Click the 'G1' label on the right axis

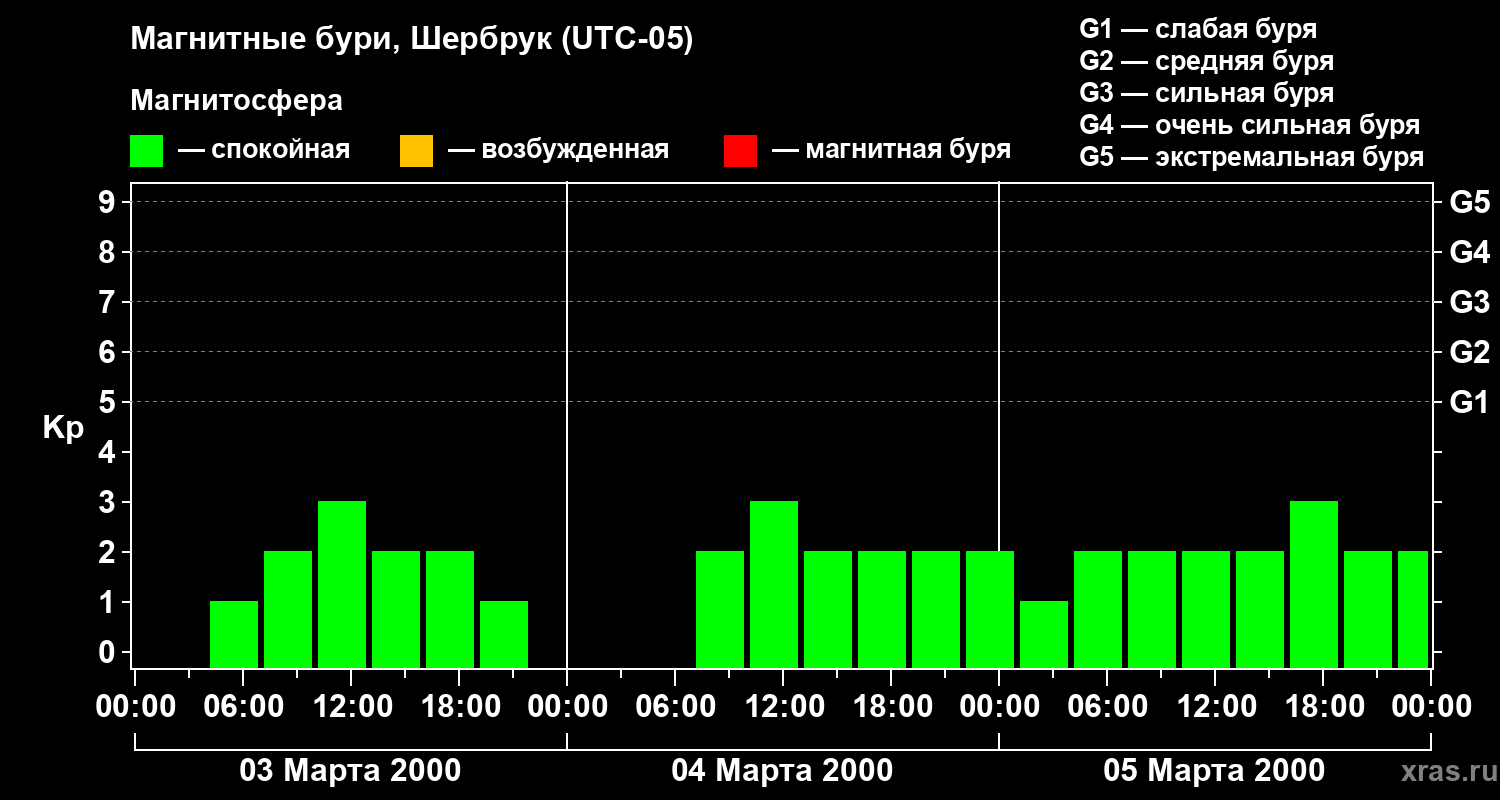(x=1469, y=402)
